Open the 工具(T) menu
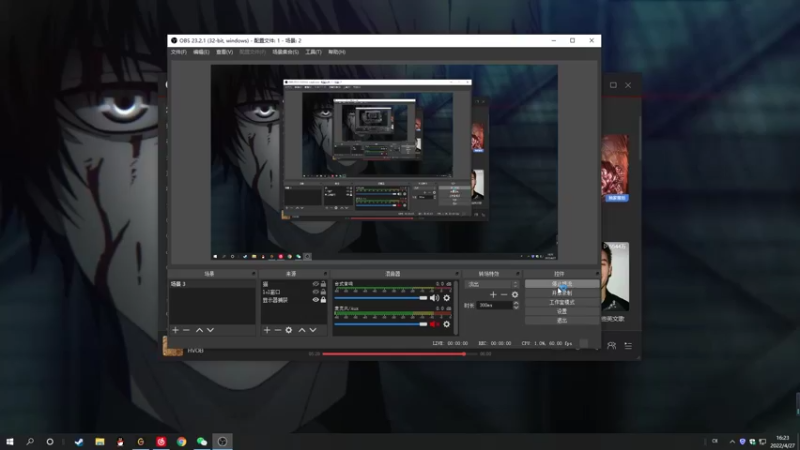Image resolution: width=800 pixels, height=450 pixels. tap(313, 52)
